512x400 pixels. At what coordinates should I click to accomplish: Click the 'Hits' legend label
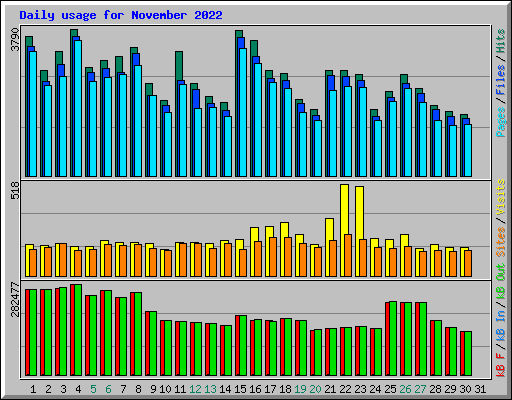[x=501, y=41]
